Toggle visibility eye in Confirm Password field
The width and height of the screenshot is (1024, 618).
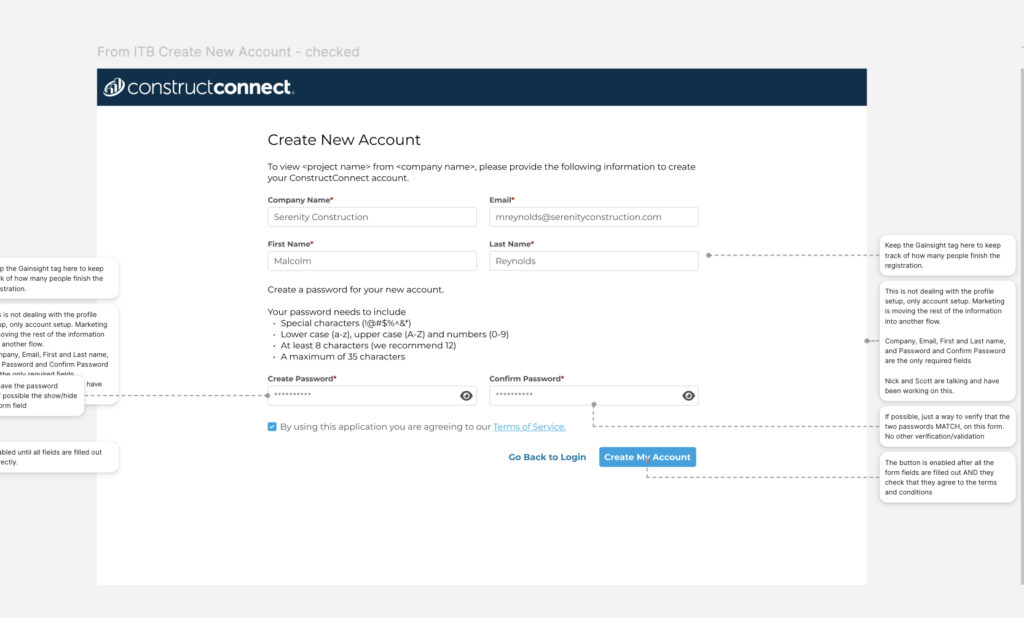tap(688, 396)
